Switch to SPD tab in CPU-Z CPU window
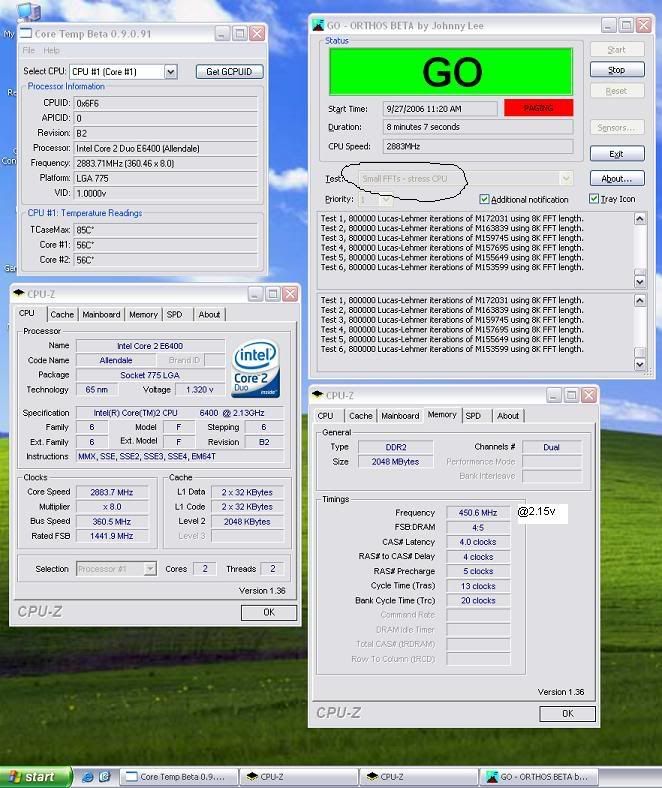This screenshot has height=788, width=662. pos(174,314)
